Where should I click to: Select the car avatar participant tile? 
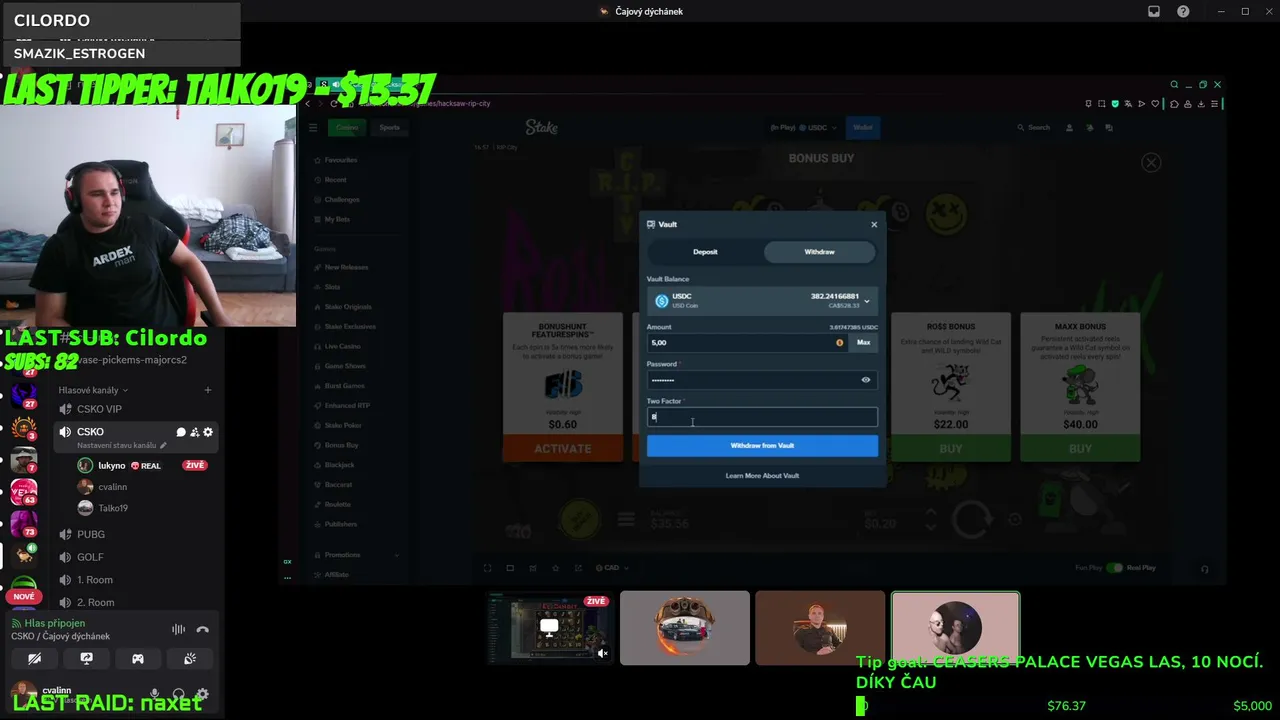click(684, 628)
